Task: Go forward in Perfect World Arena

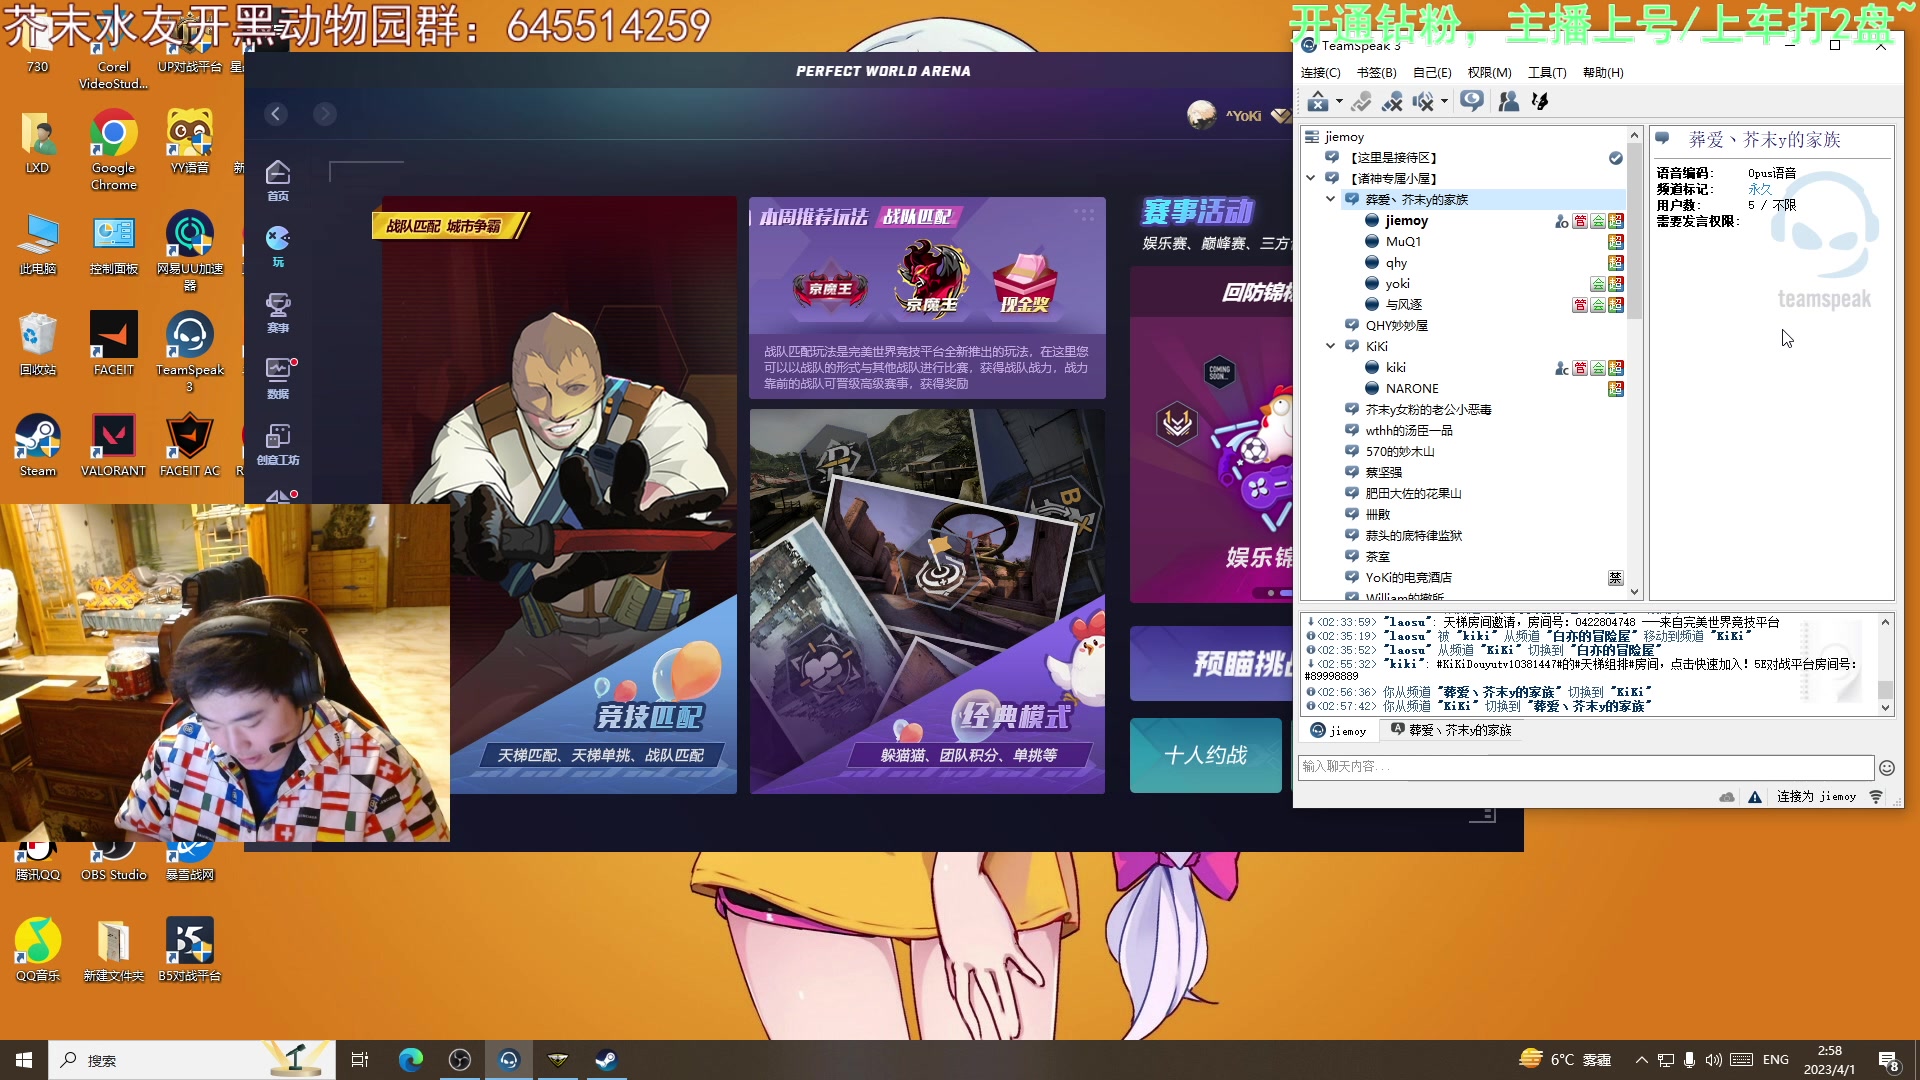Action: (x=325, y=114)
